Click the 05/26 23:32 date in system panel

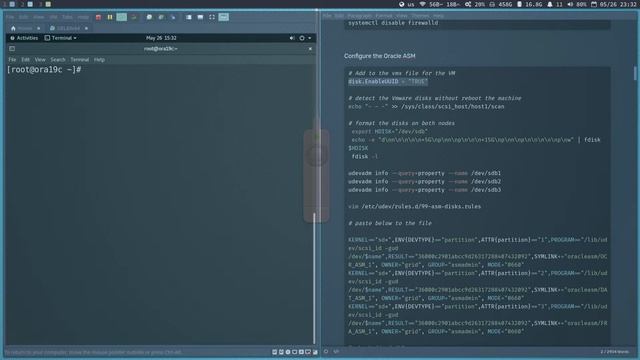[x=613, y=4]
